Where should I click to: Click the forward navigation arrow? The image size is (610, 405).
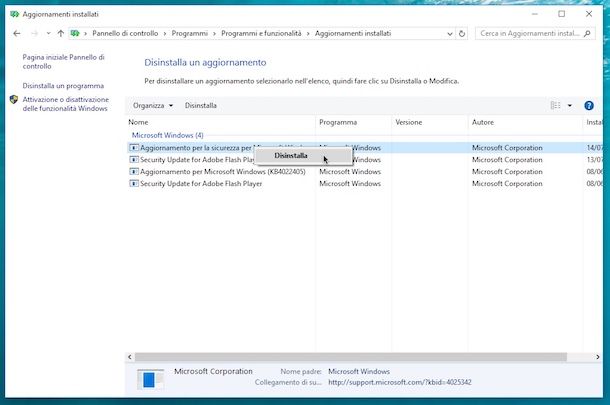pos(35,33)
